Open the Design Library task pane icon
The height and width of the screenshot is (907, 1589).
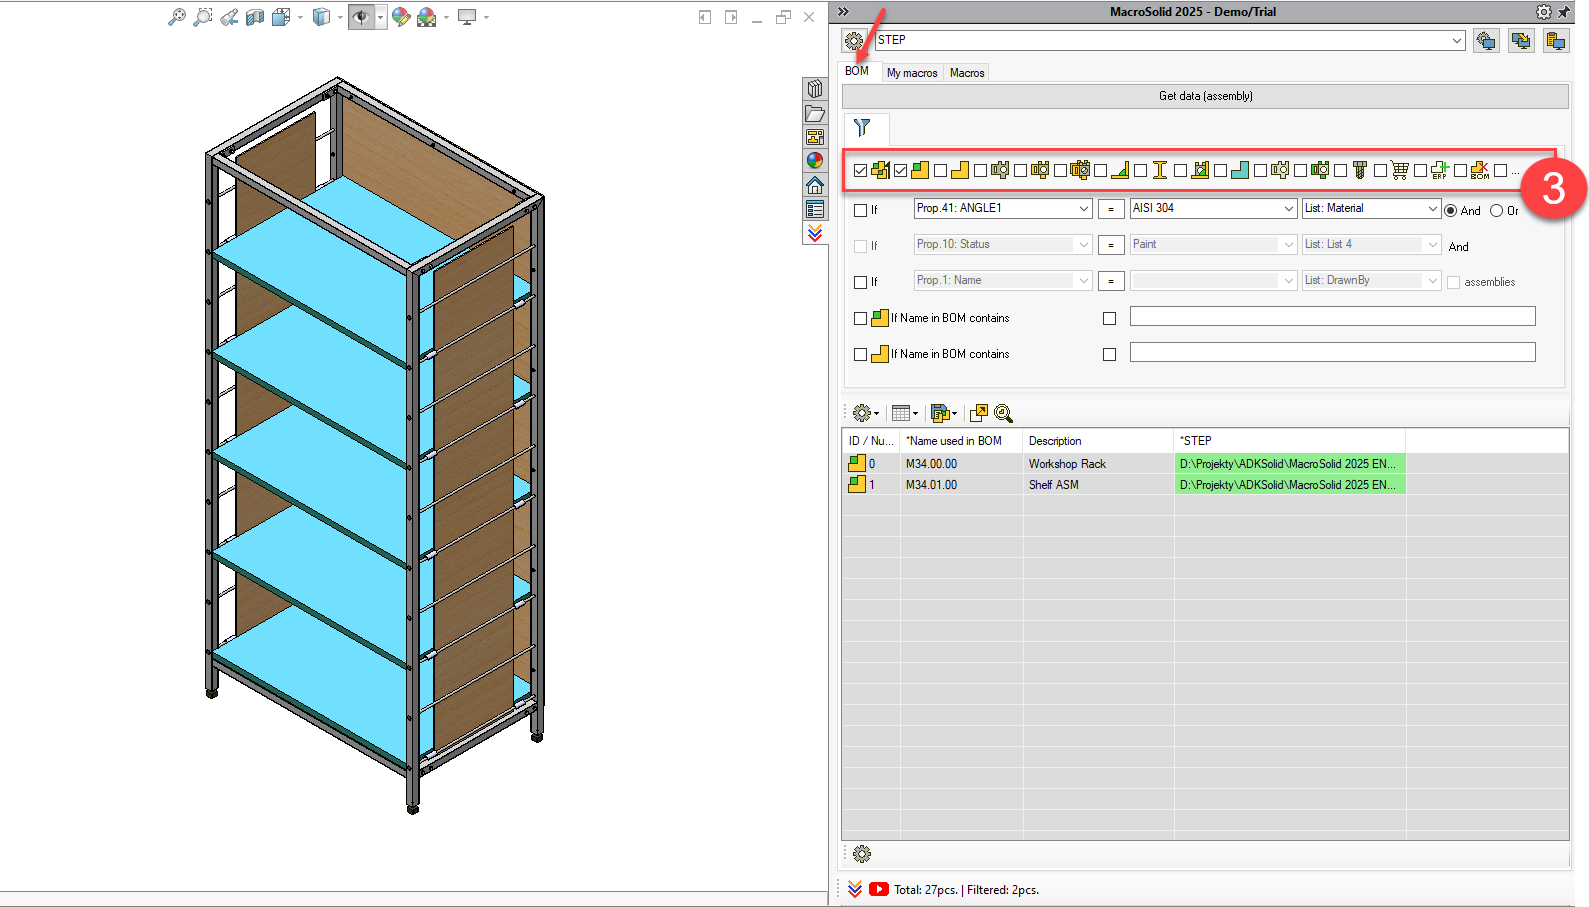(815, 89)
